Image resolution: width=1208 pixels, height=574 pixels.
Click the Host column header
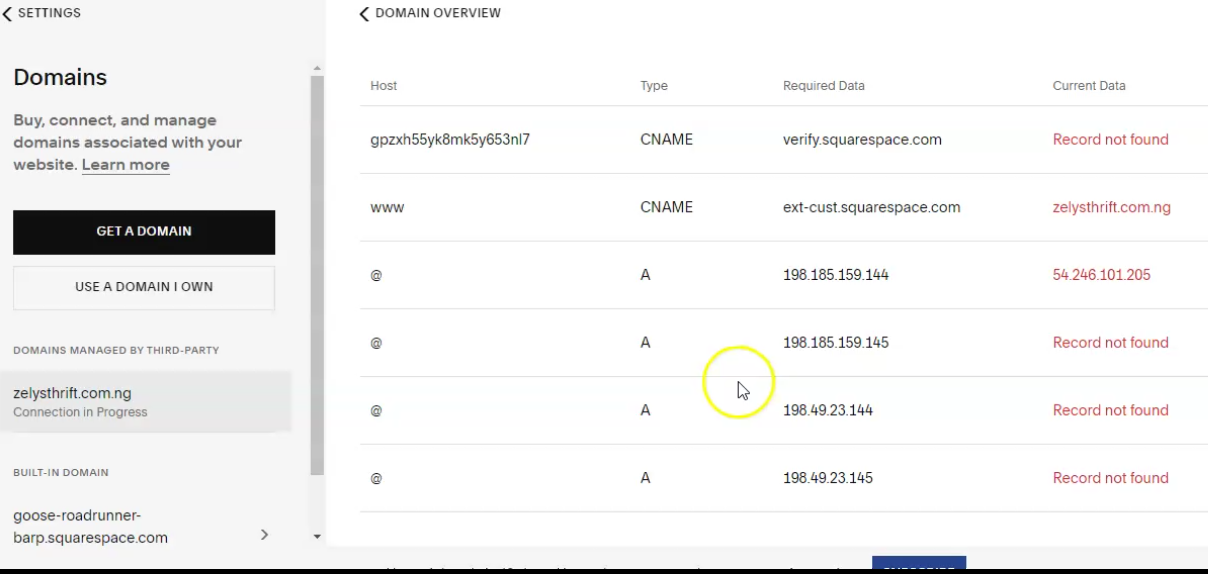(383, 86)
